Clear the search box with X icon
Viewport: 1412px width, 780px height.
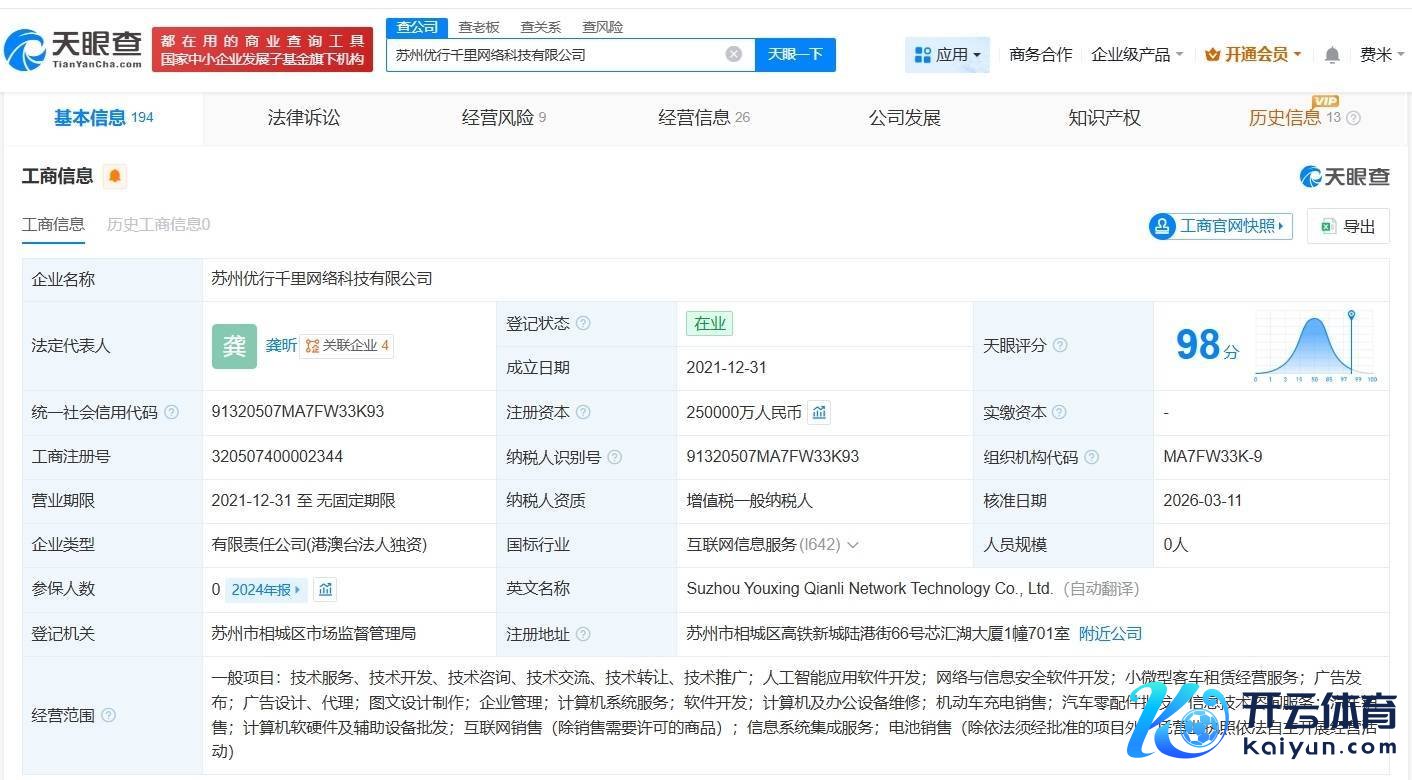pyautogui.click(x=733, y=54)
